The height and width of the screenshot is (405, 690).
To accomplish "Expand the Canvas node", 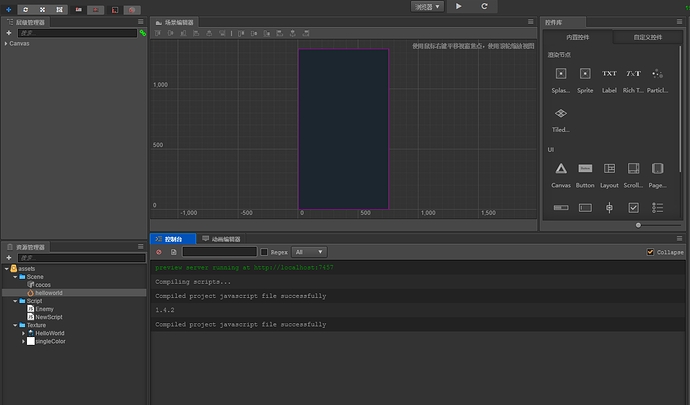I will (x=6, y=43).
